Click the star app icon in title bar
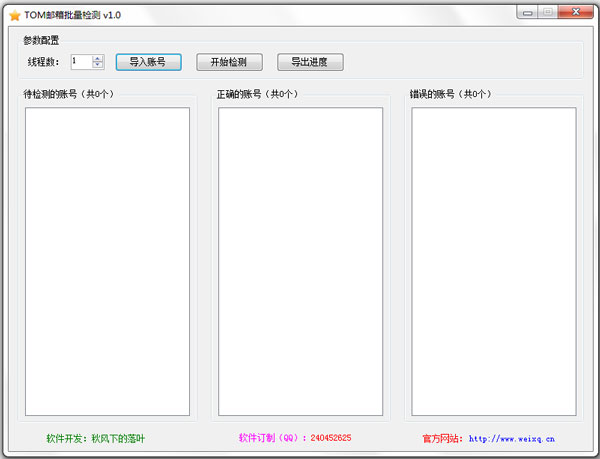600x459 pixels. (14, 15)
